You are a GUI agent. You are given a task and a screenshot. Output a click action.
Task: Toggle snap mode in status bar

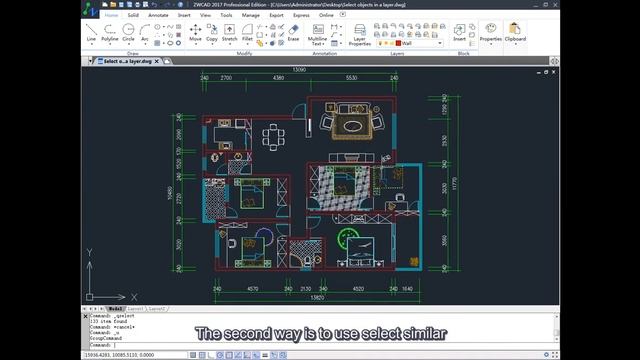coord(193,355)
